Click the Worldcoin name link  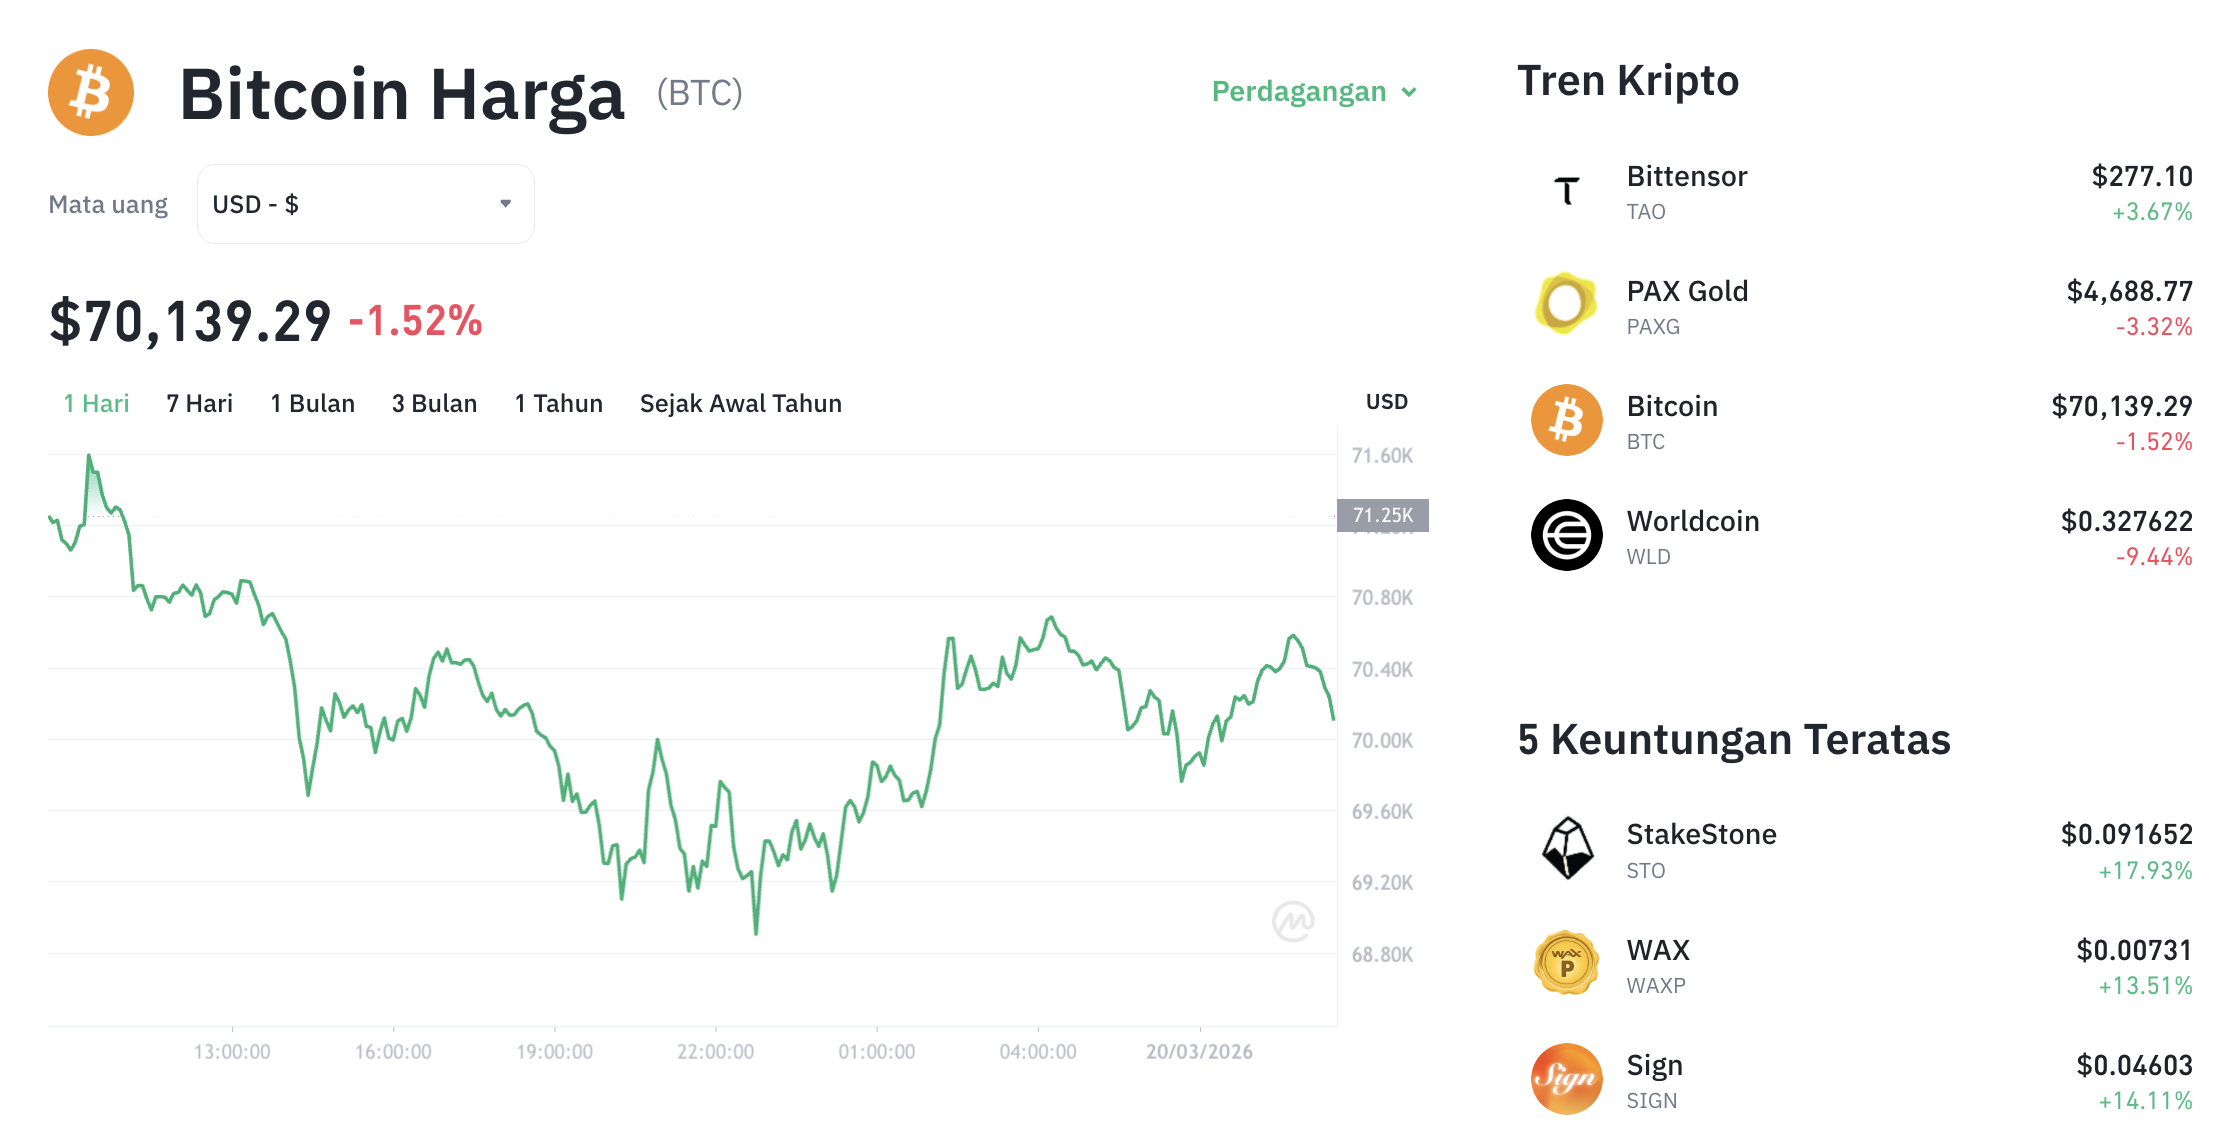coord(1694,520)
